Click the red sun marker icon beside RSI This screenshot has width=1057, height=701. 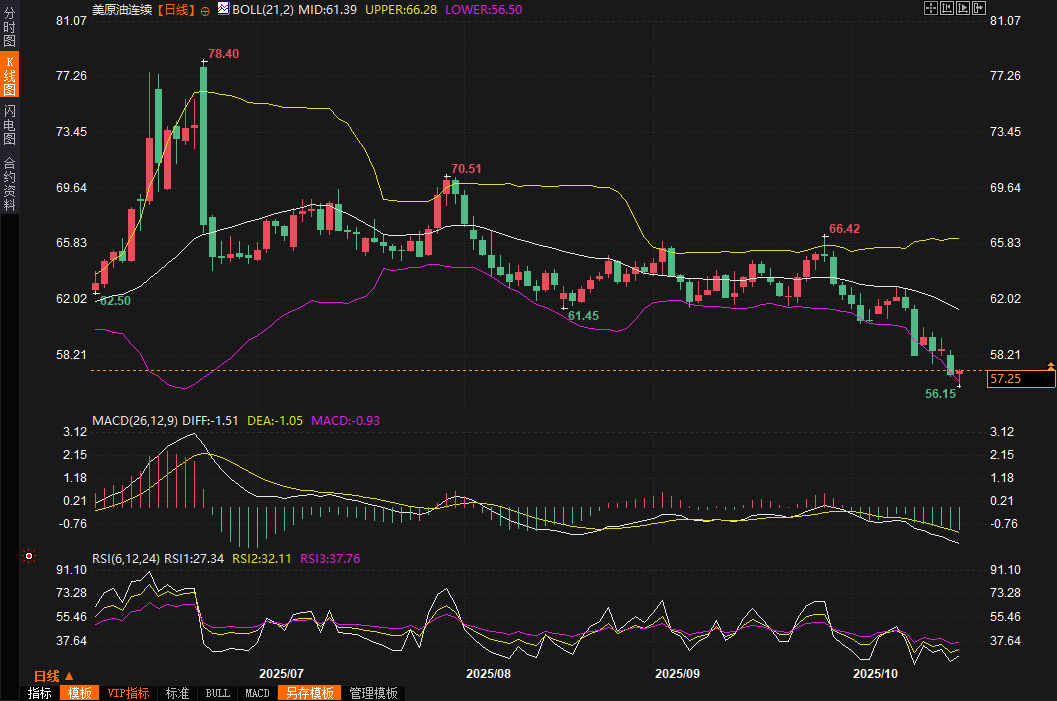point(29,556)
